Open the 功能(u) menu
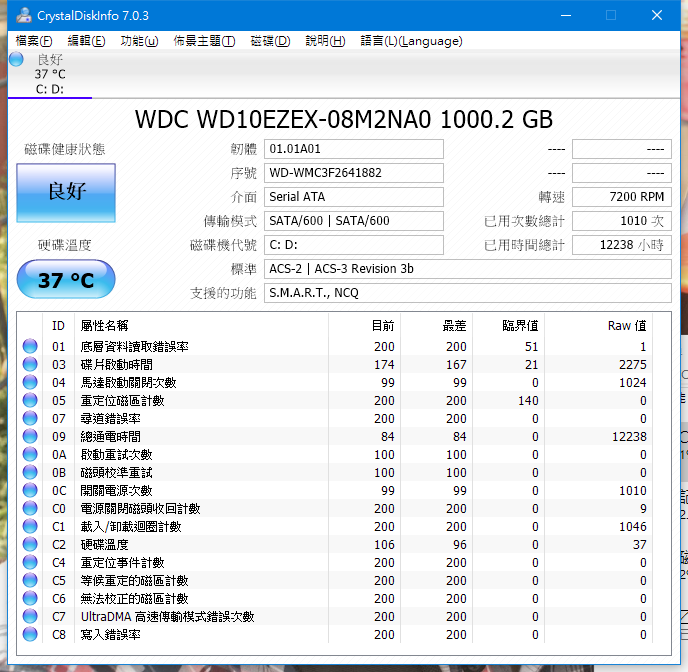Viewport: 688px width, 672px height. (x=139, y=41)
